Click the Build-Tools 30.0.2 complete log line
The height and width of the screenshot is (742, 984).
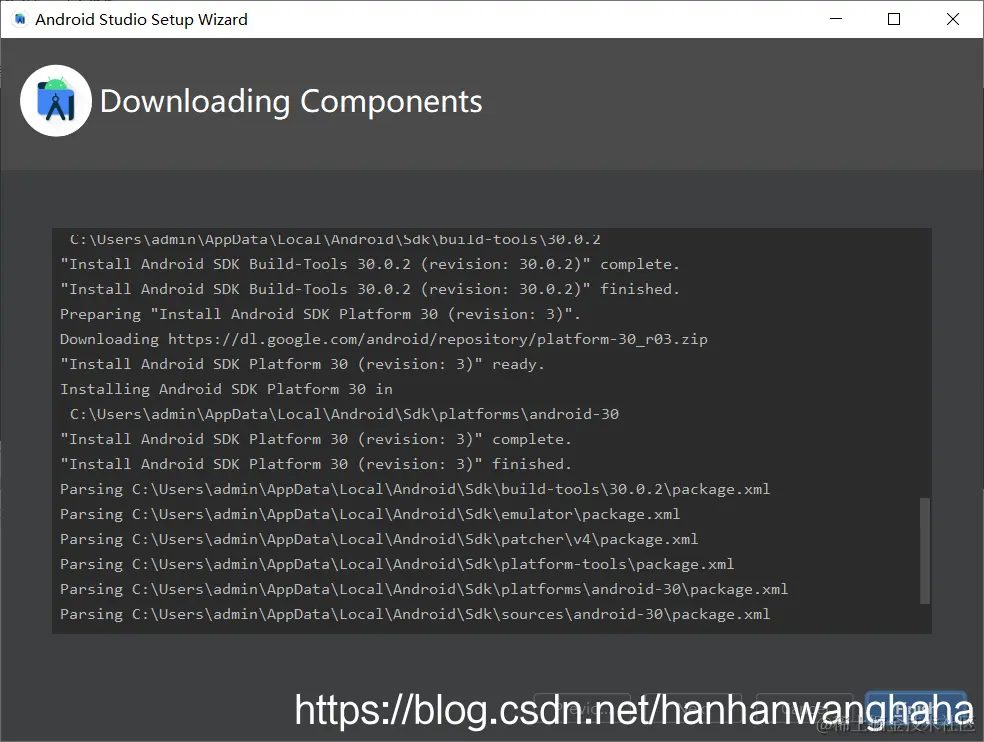coord(370,264)
